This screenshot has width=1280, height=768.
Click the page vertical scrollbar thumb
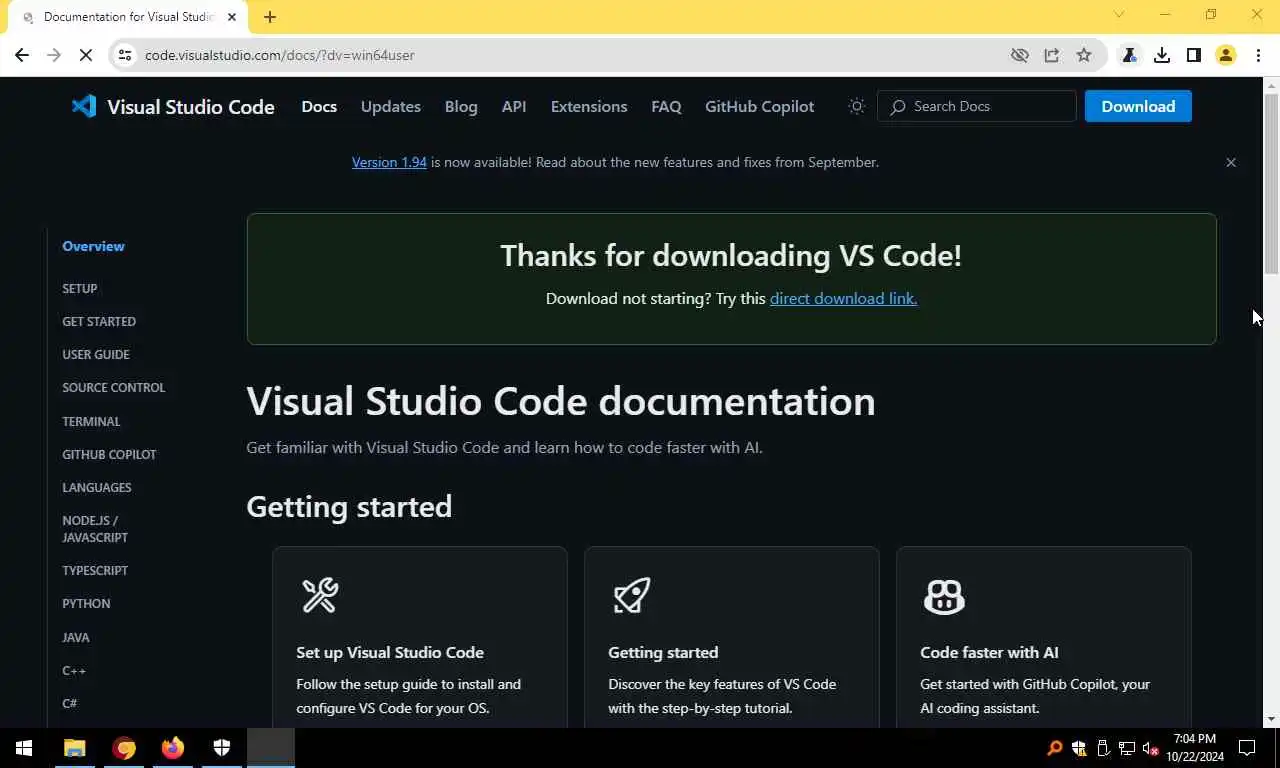point(1271,182)
